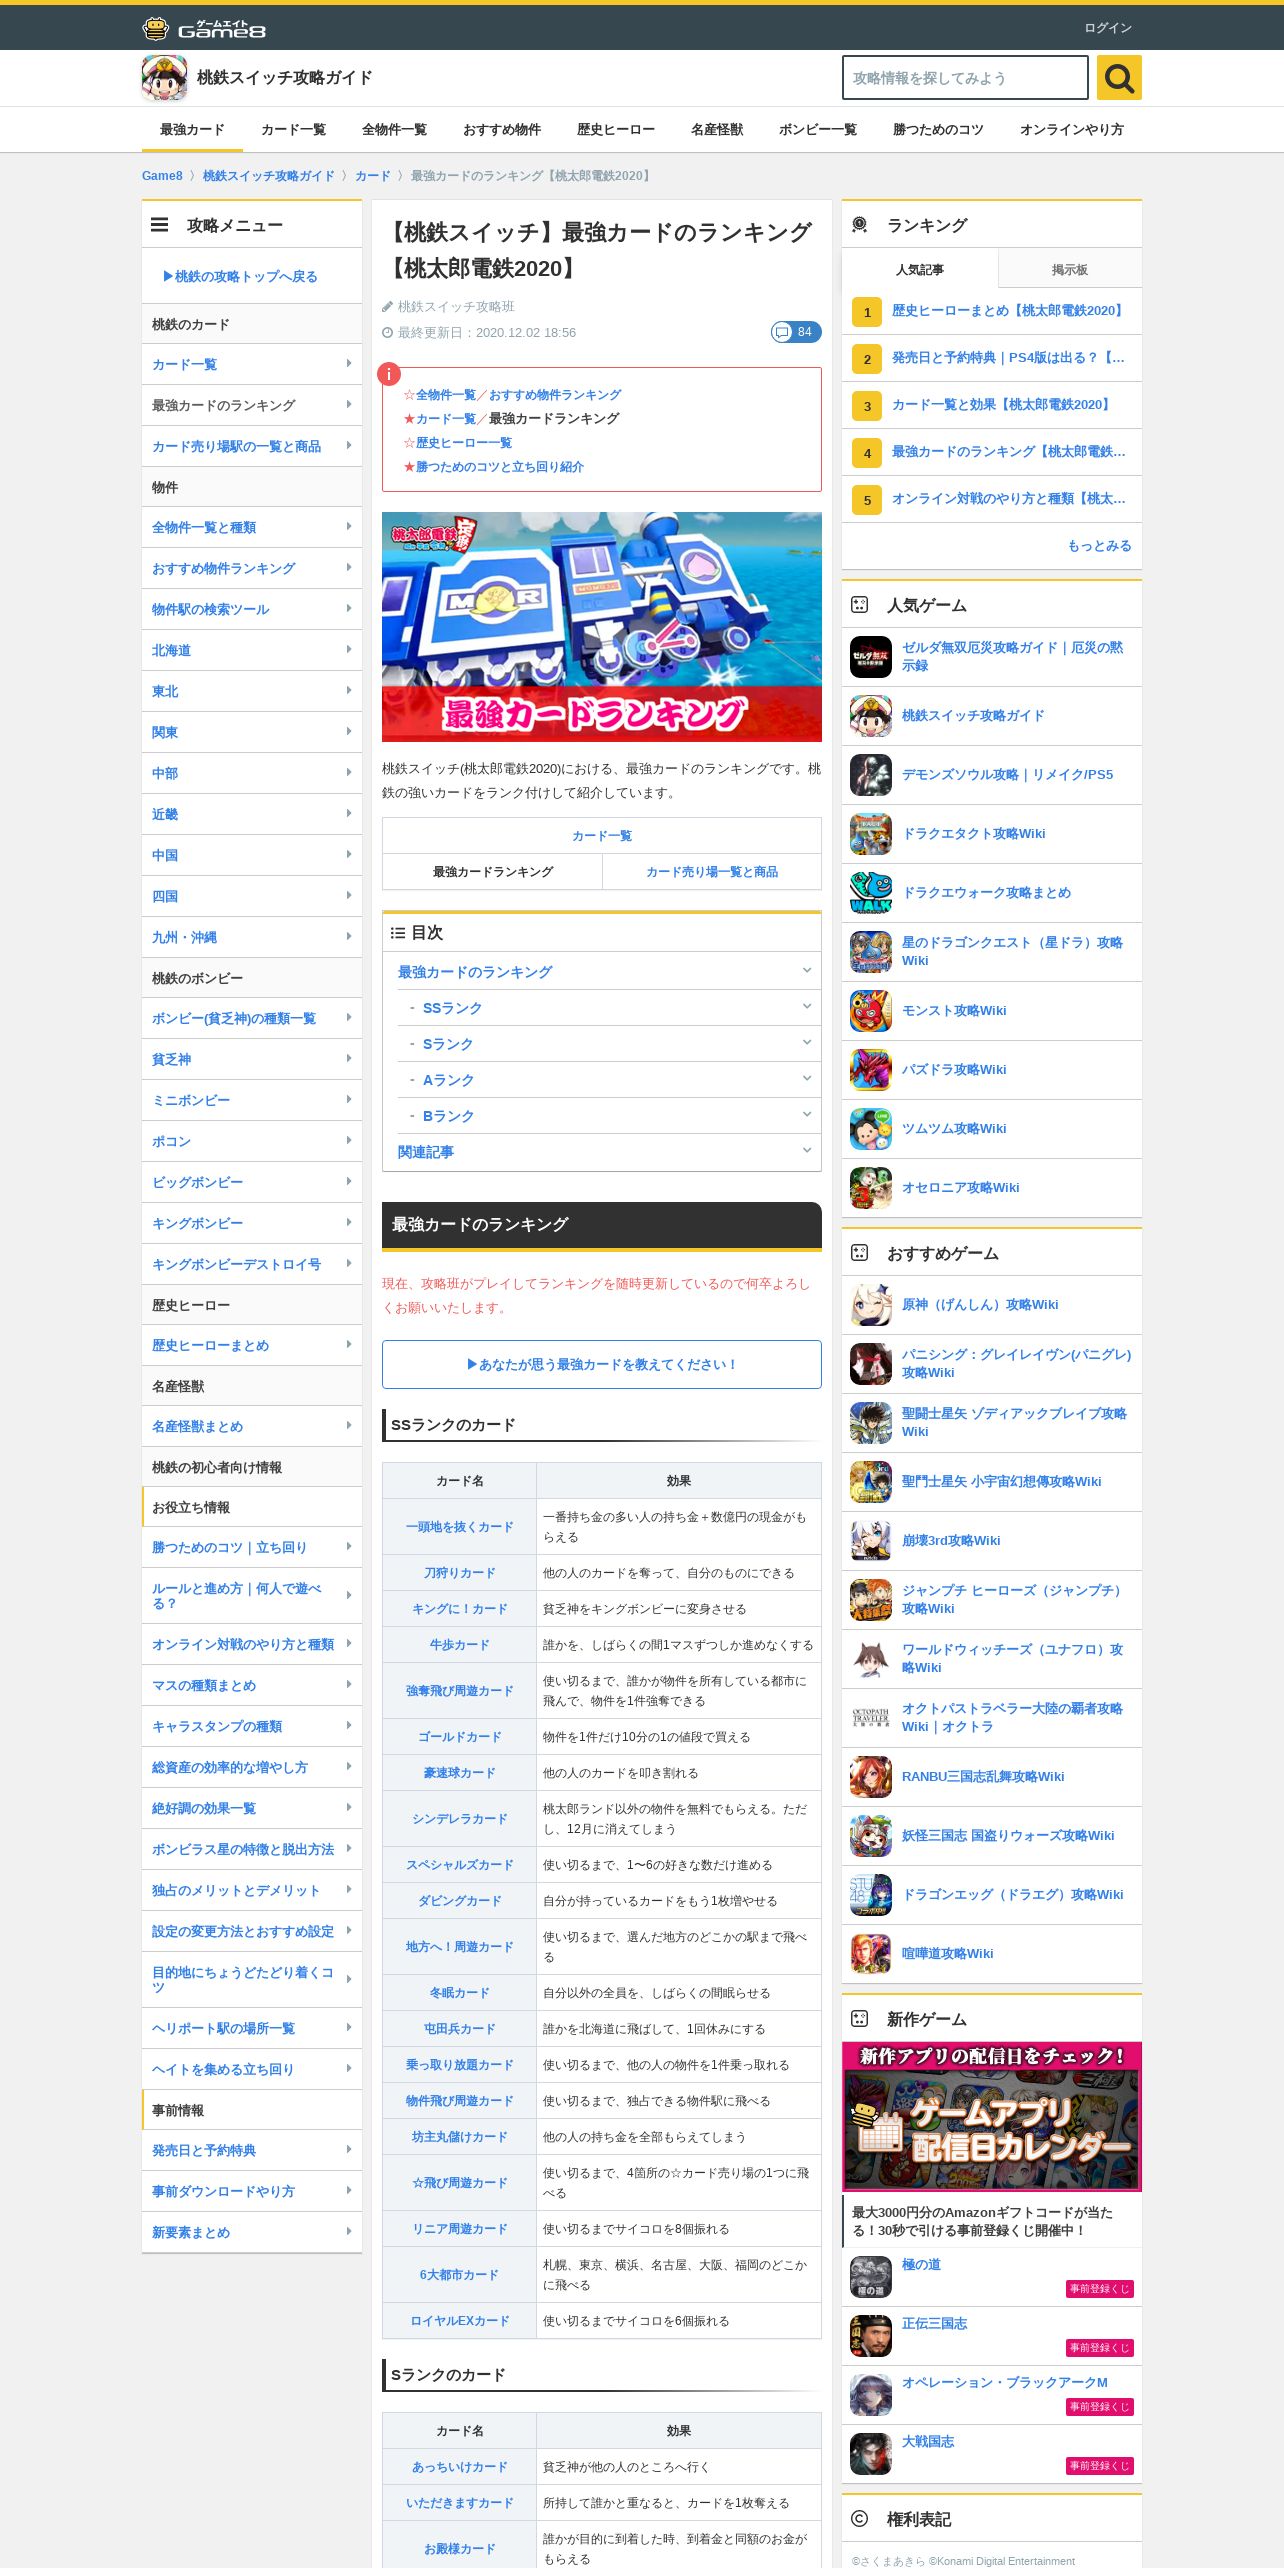
Task: Click the 最強カードランキング banner image
Action: tap(602, 627)
